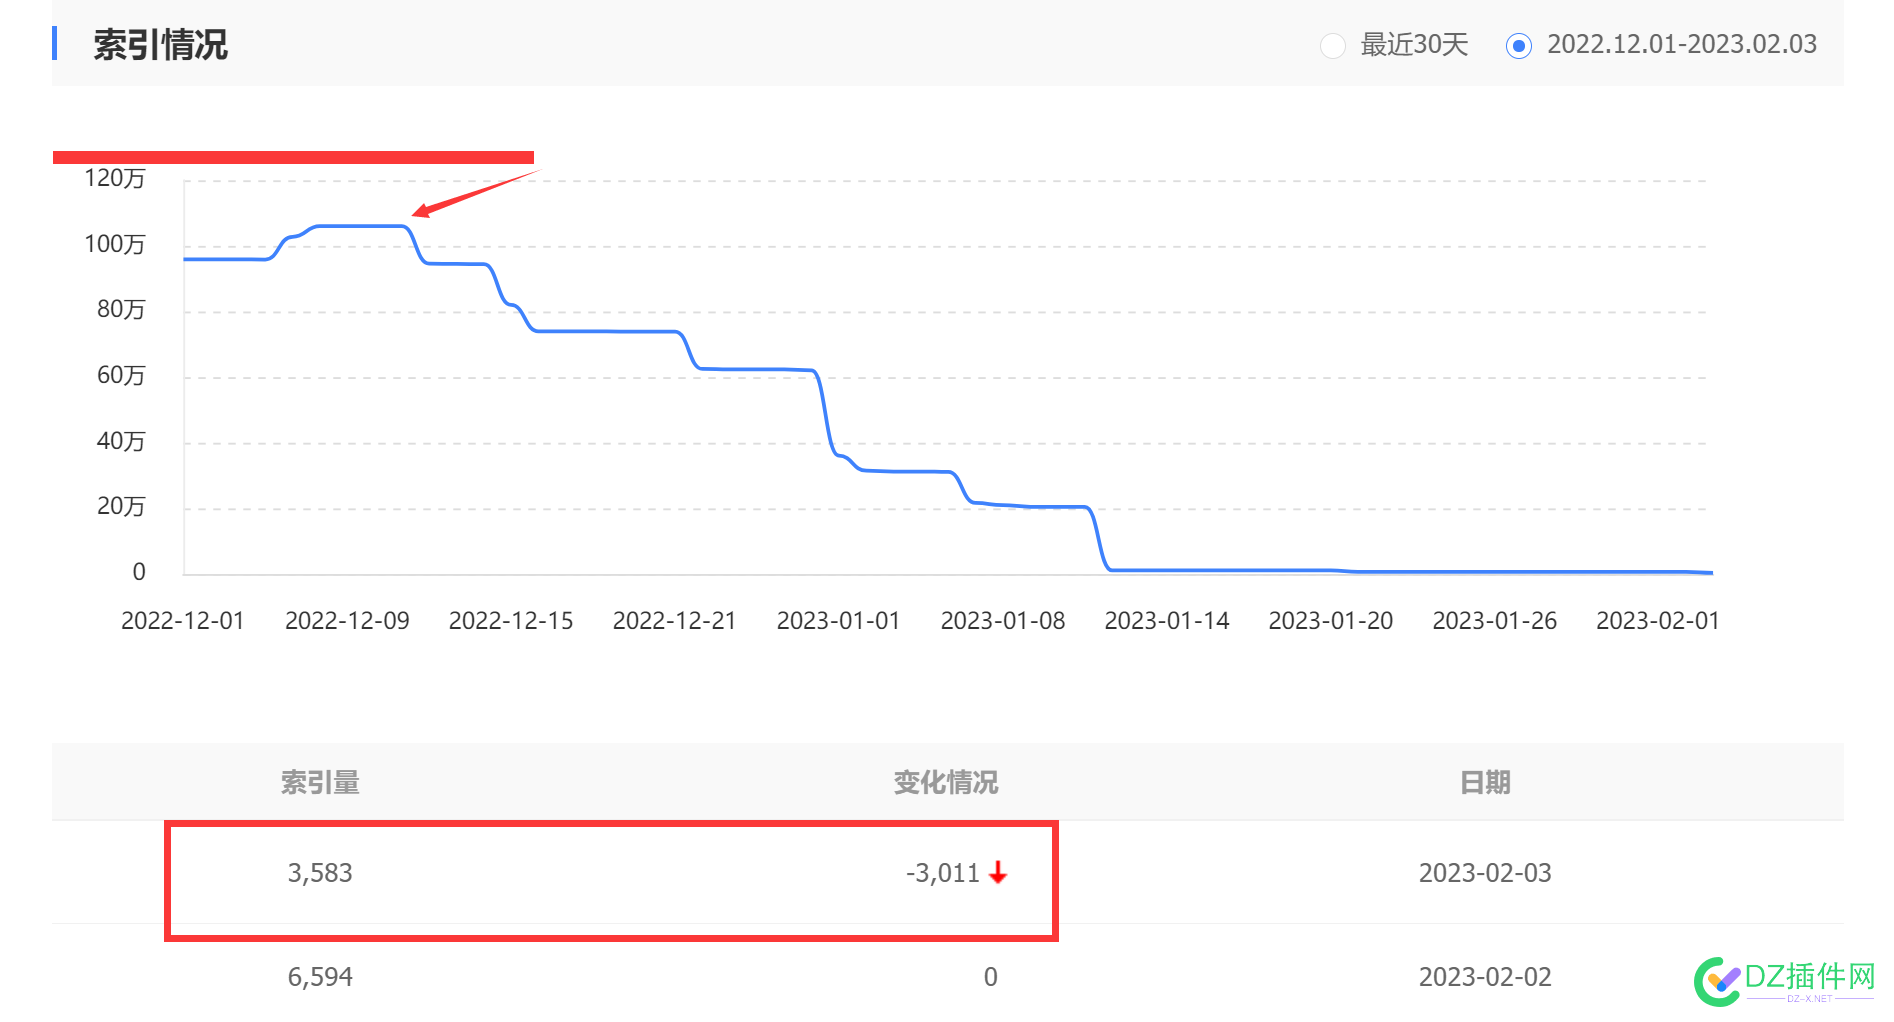This screenshot has height=1022, width=1894.
Task: Click the index value 3,583
Action: pyautogui.click(x=320, y=873)
